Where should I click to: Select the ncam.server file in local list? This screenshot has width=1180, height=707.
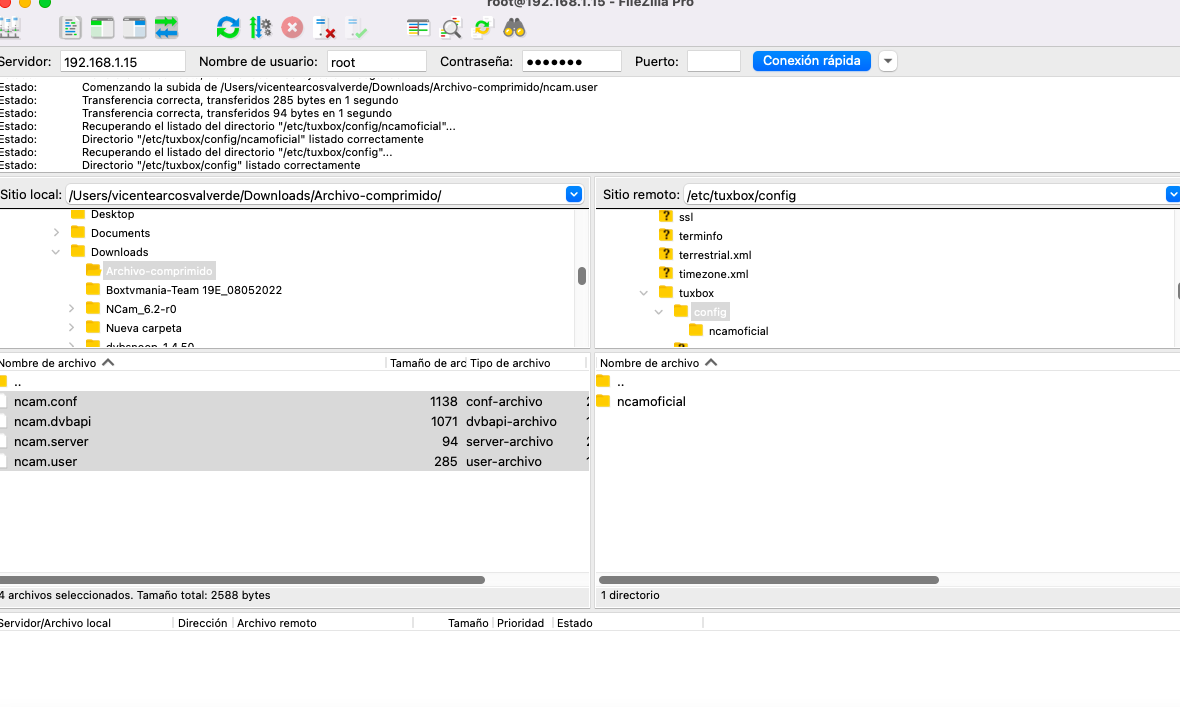[51, 441]
